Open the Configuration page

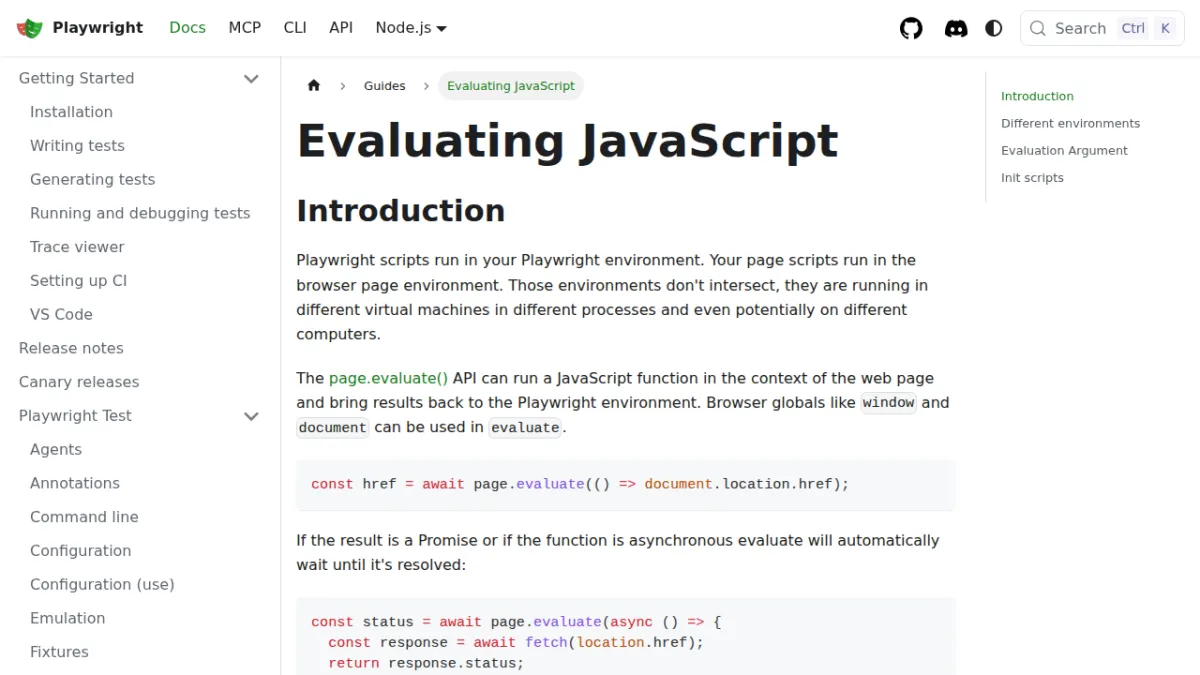pos(80,551)
